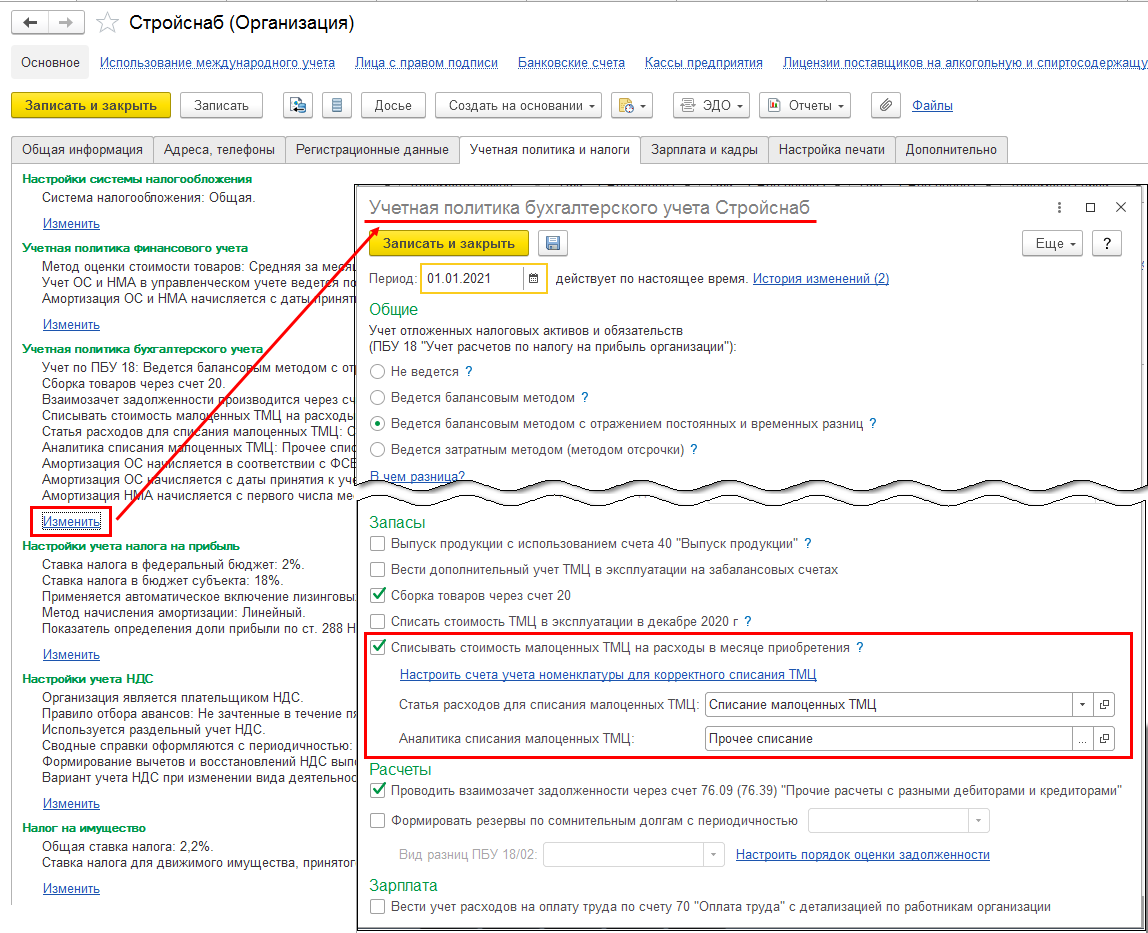1148x933 pixels.
Task: Open the Файлы link
Action: 932,105
